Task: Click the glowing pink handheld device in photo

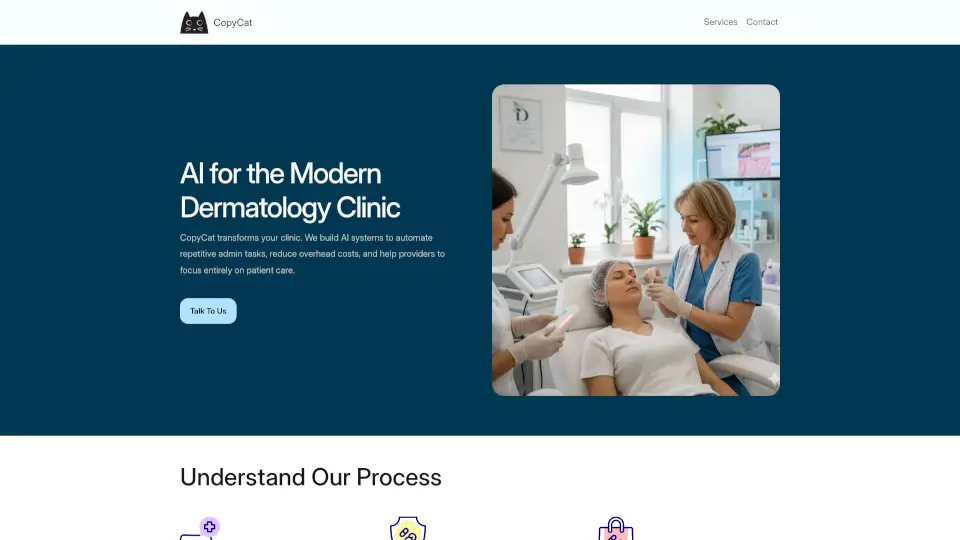Action: pyautogui.click(x=566, y=320)
